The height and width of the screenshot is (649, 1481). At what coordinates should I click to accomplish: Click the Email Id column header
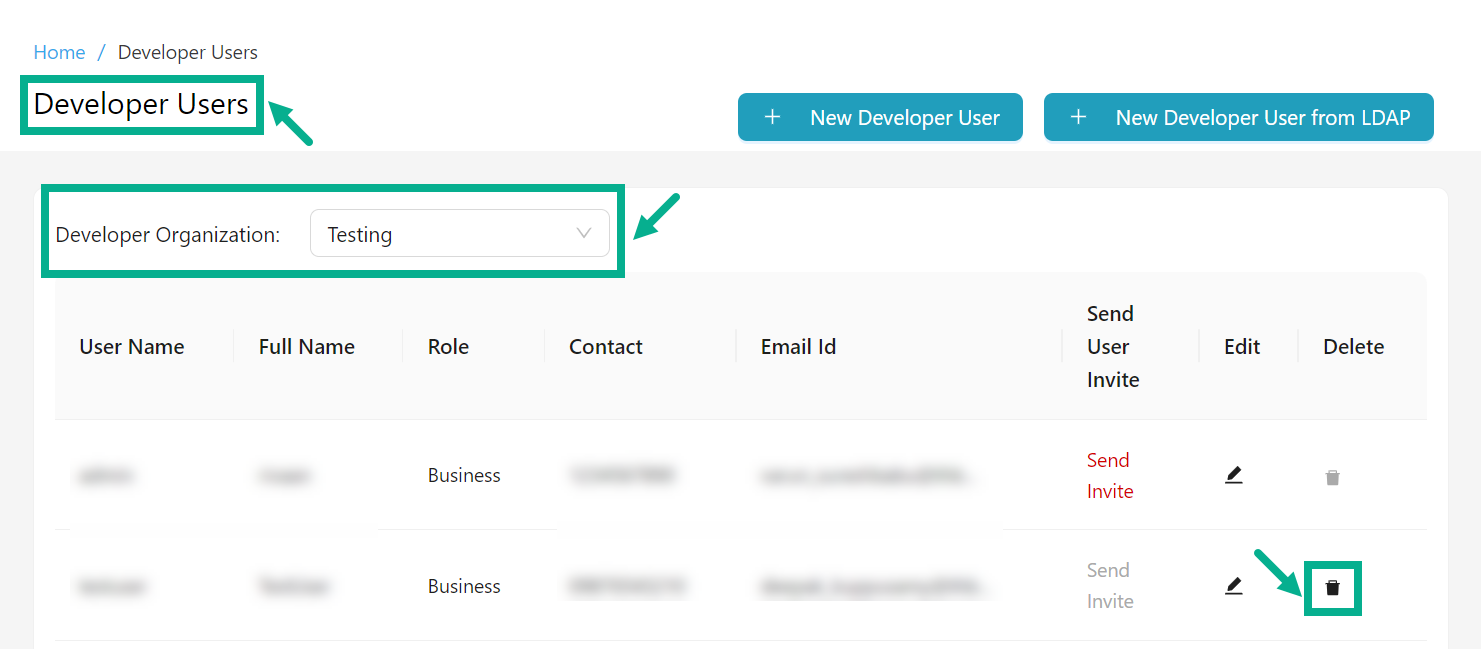pyautogui.click(x=798, y=347)
